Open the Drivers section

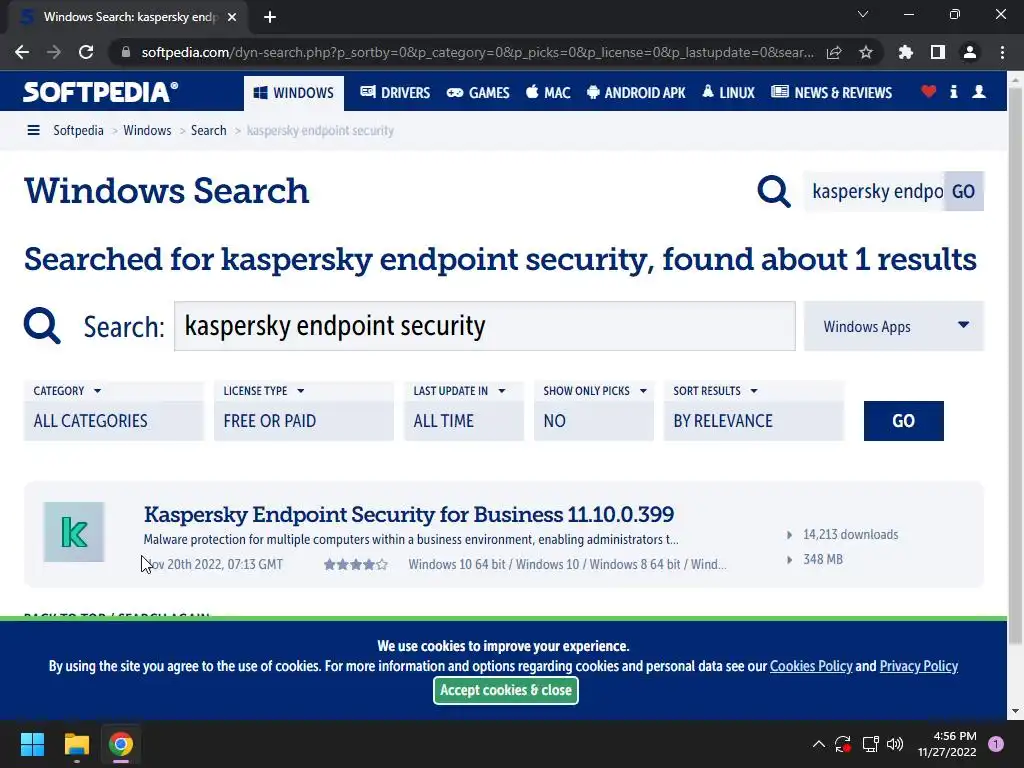tap(395, 93)
